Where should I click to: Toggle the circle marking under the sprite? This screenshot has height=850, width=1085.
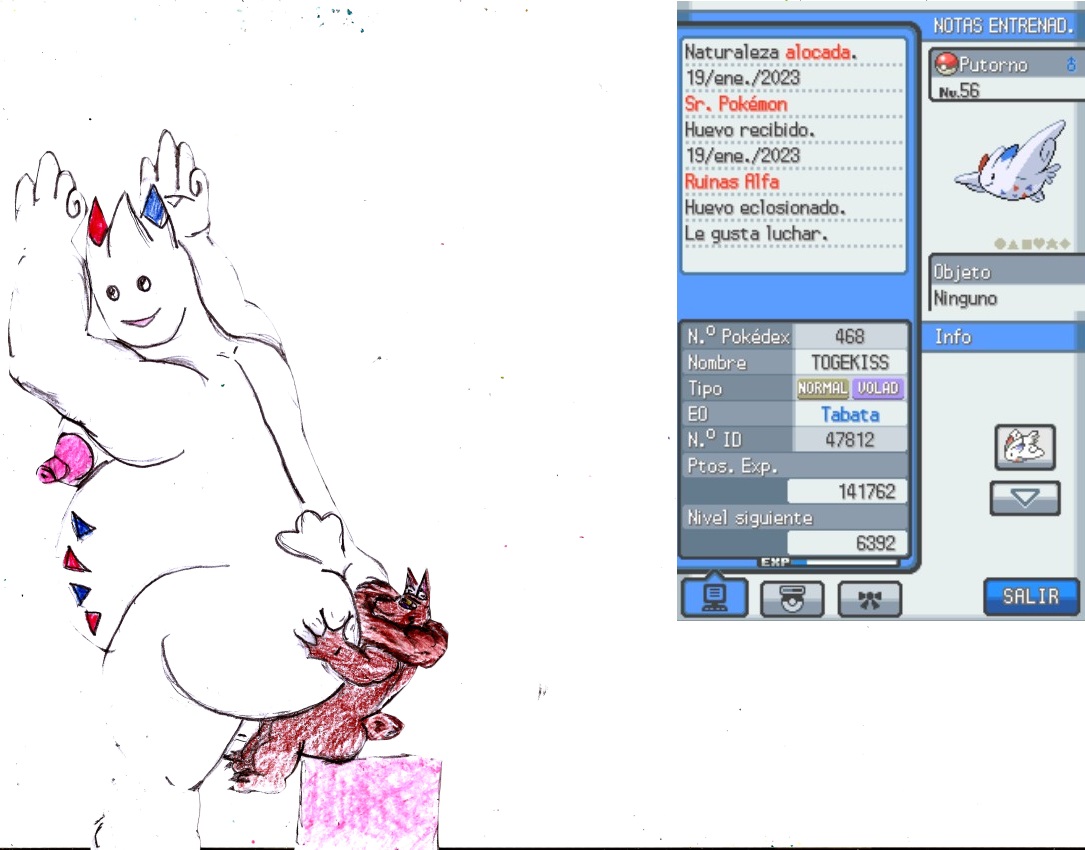click(x=999, y=244)
